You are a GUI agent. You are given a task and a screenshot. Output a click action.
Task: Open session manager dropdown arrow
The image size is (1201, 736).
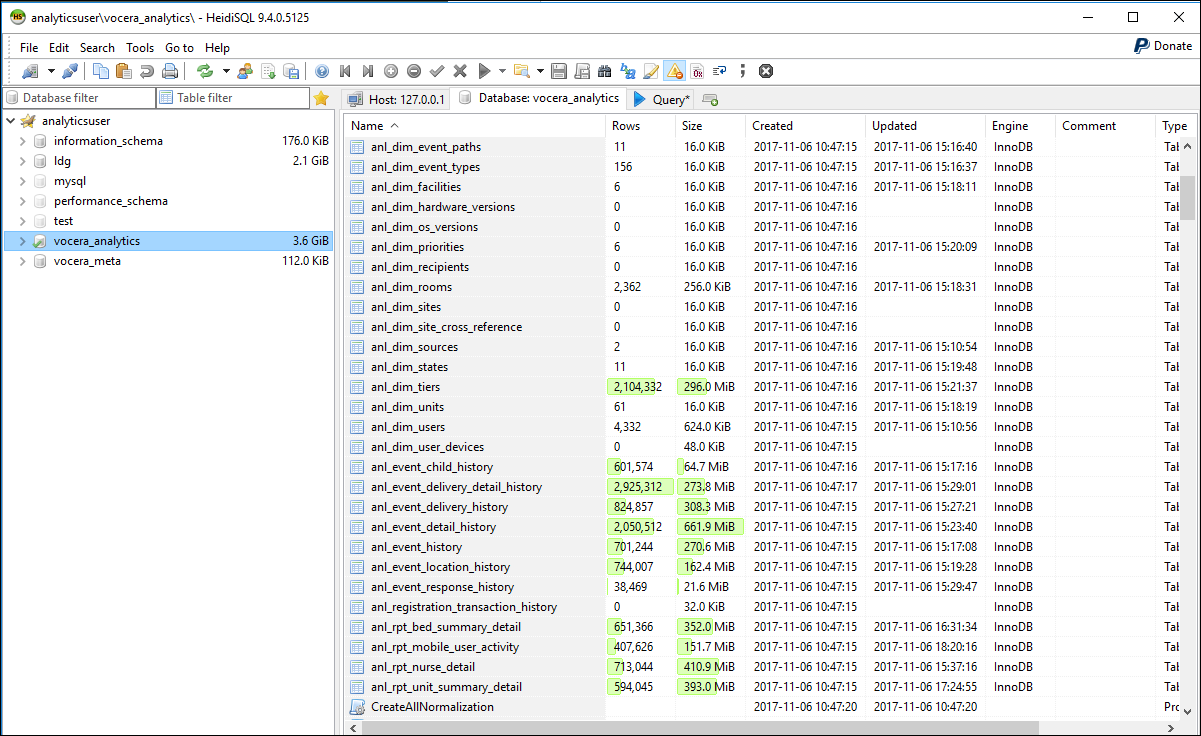[51, 71]
